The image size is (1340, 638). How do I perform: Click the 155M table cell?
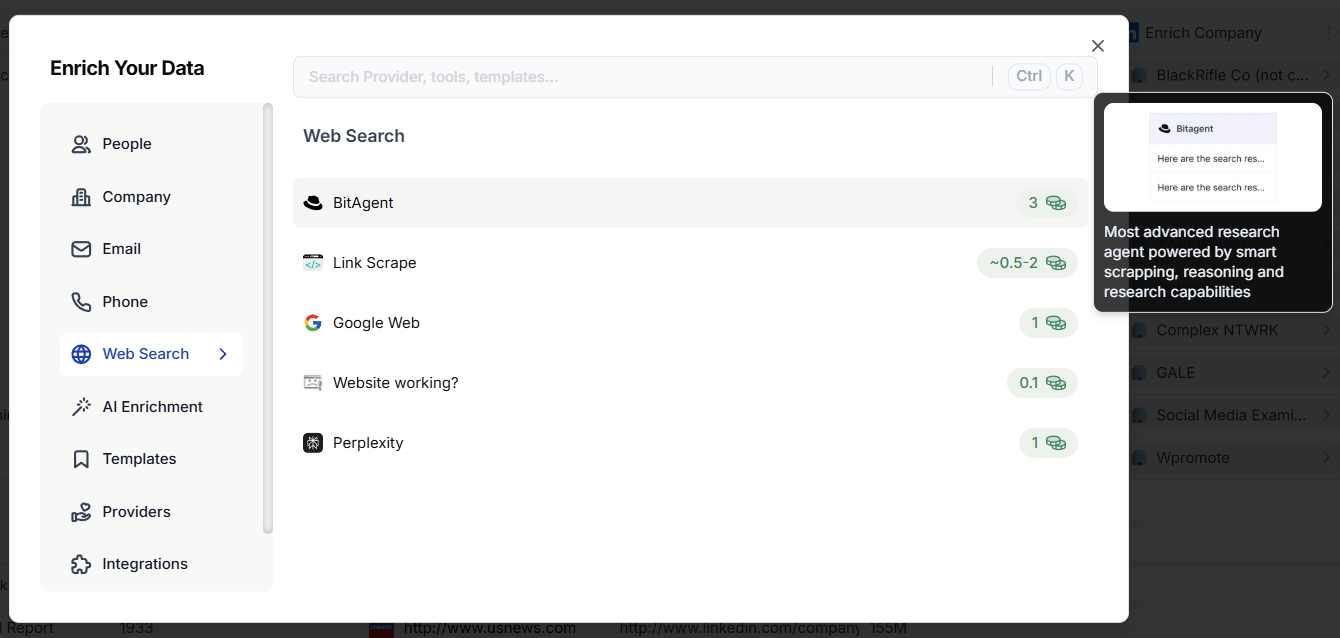coord(888,629)
